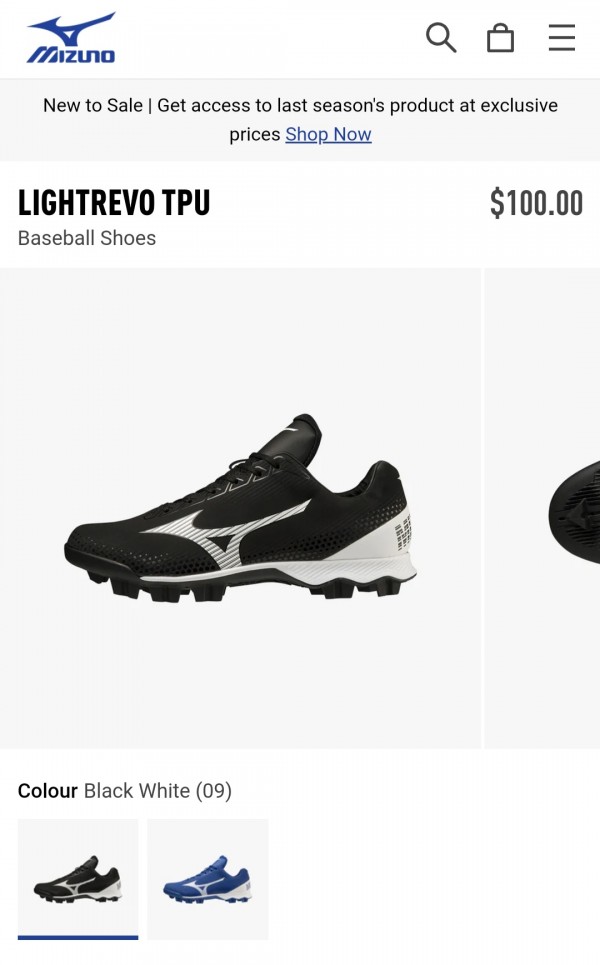
Task: Select the Baseball Shoes subtitle text
Action: click(87, 238)
